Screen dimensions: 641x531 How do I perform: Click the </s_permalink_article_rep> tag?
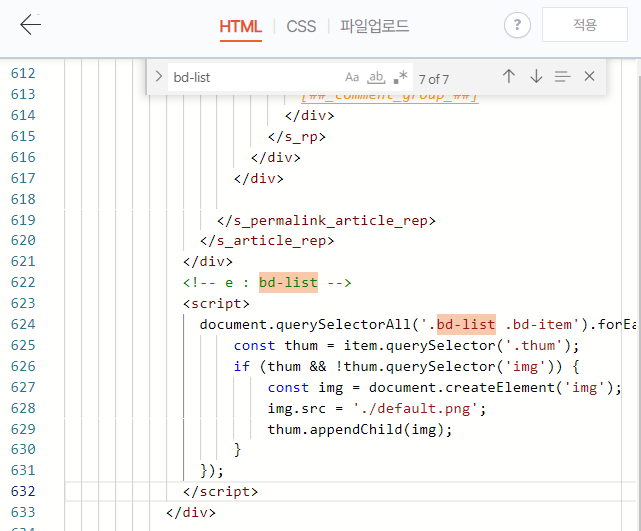(x=326, y=221)
